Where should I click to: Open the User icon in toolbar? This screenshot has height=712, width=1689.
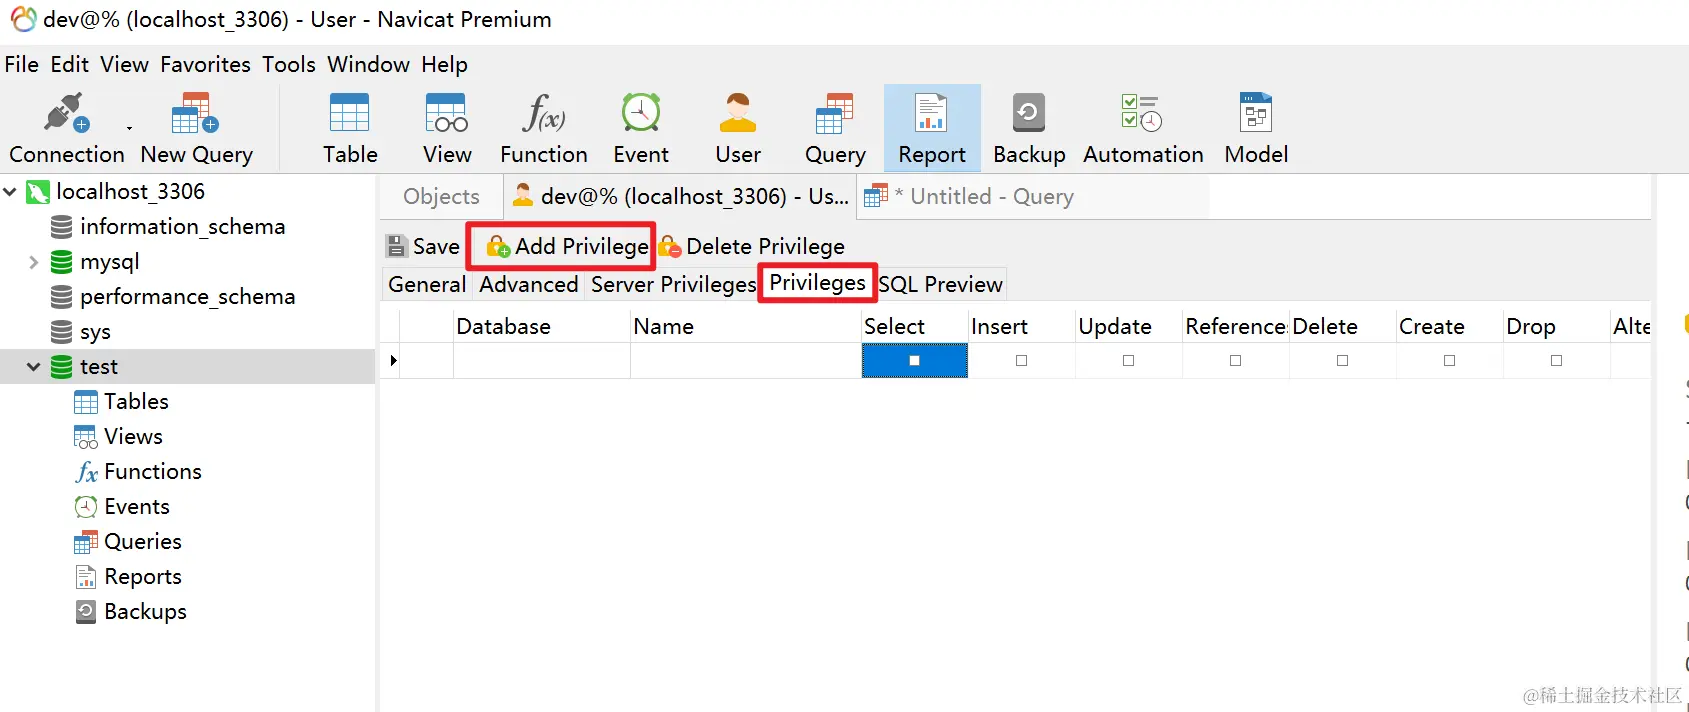pos(738,113)
